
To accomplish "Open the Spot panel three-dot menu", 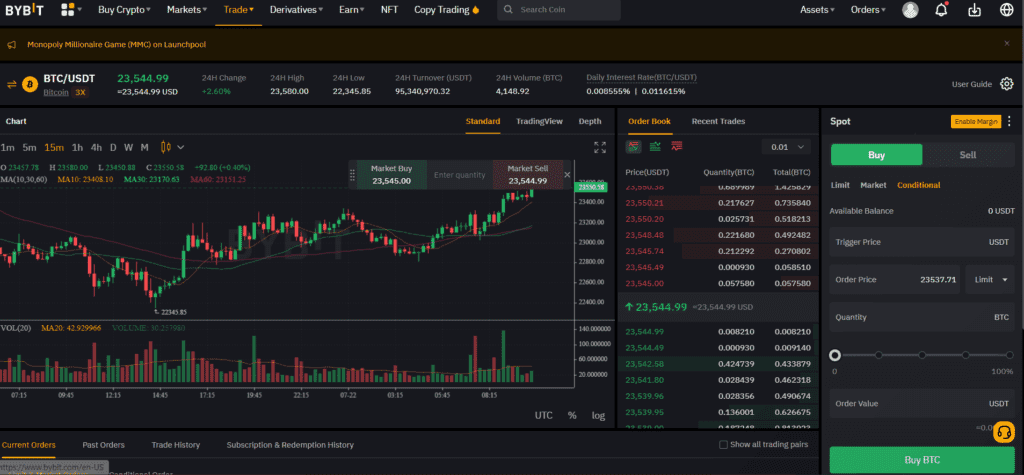I will coord(1010,121).
